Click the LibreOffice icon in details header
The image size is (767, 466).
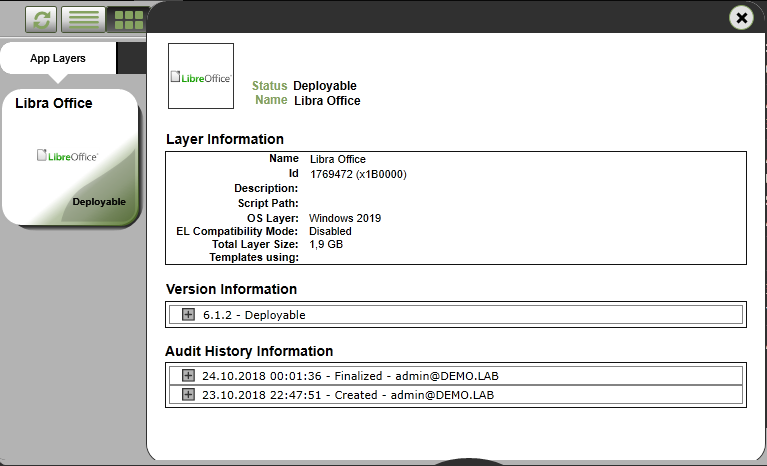click(x=201, y=76)
